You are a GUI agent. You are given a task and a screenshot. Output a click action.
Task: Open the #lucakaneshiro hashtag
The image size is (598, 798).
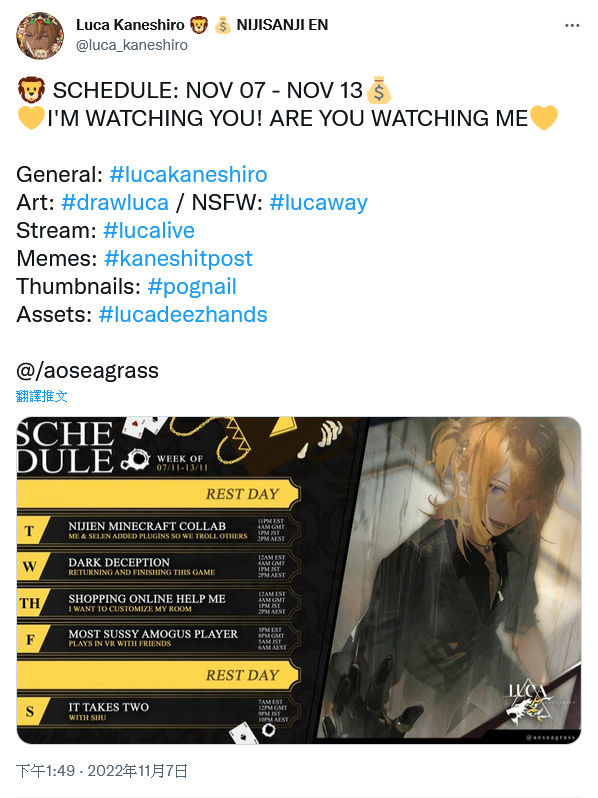(x=188, y=175)
